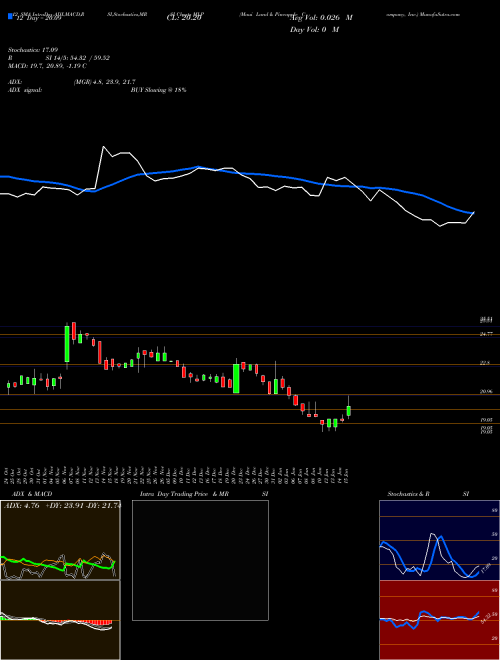
Task: Select 'ADX: 4.76 +DY: 23.91 -DY: 21.74' readout
Action: (62, 506)
